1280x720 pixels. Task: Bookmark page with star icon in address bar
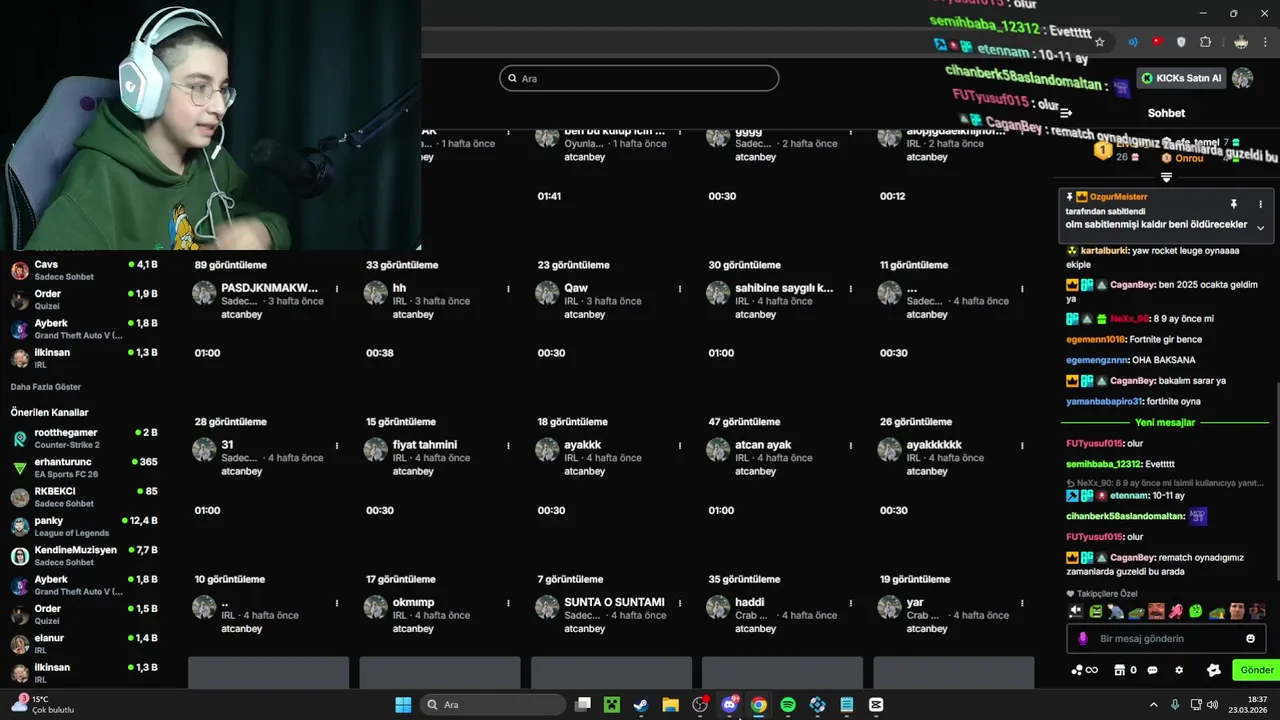tap(1100, 42)
